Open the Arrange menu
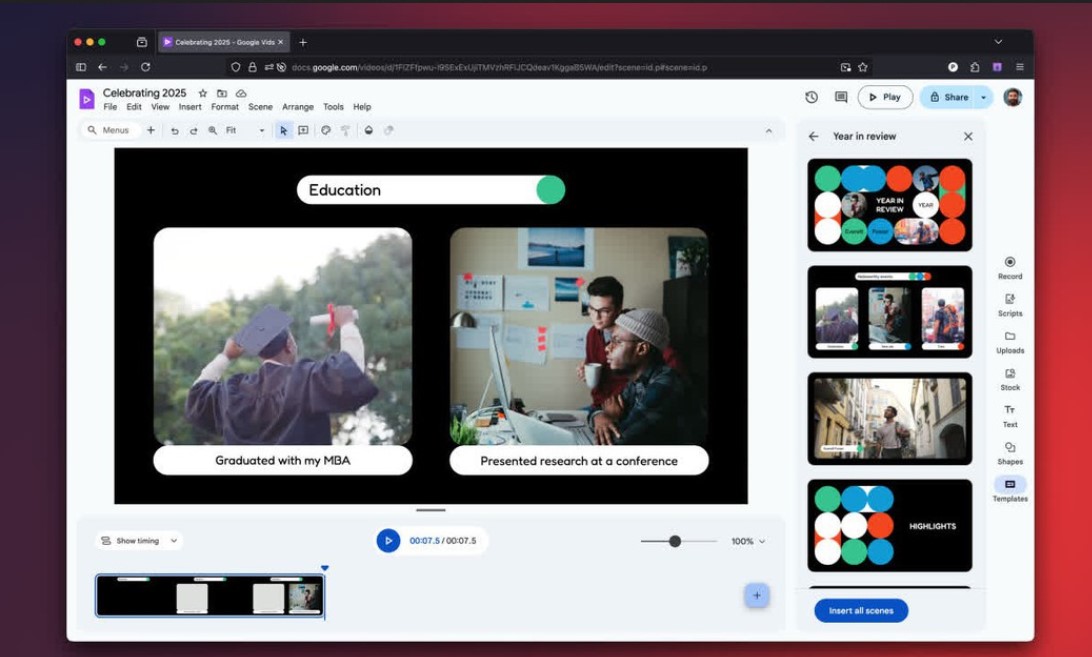This screenshot has width=1092, height=657. (297, 107)
